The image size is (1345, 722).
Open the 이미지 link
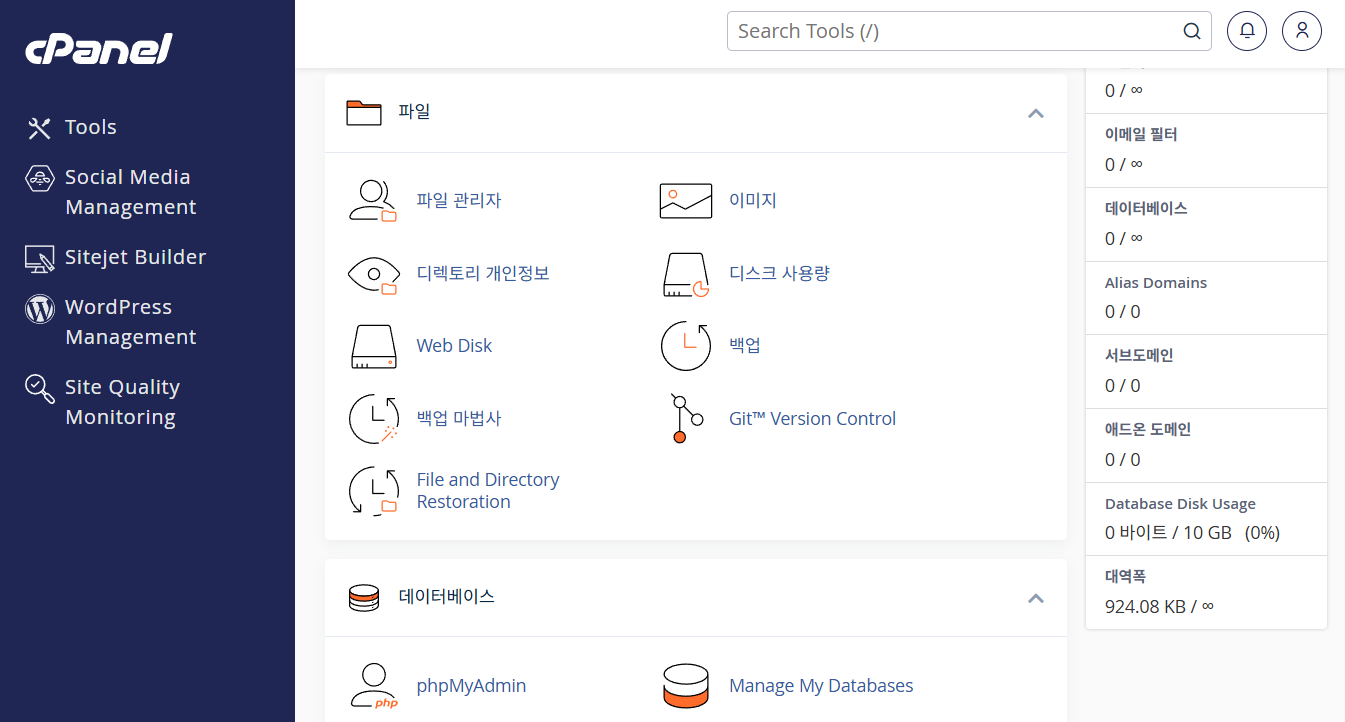[753, 200]
